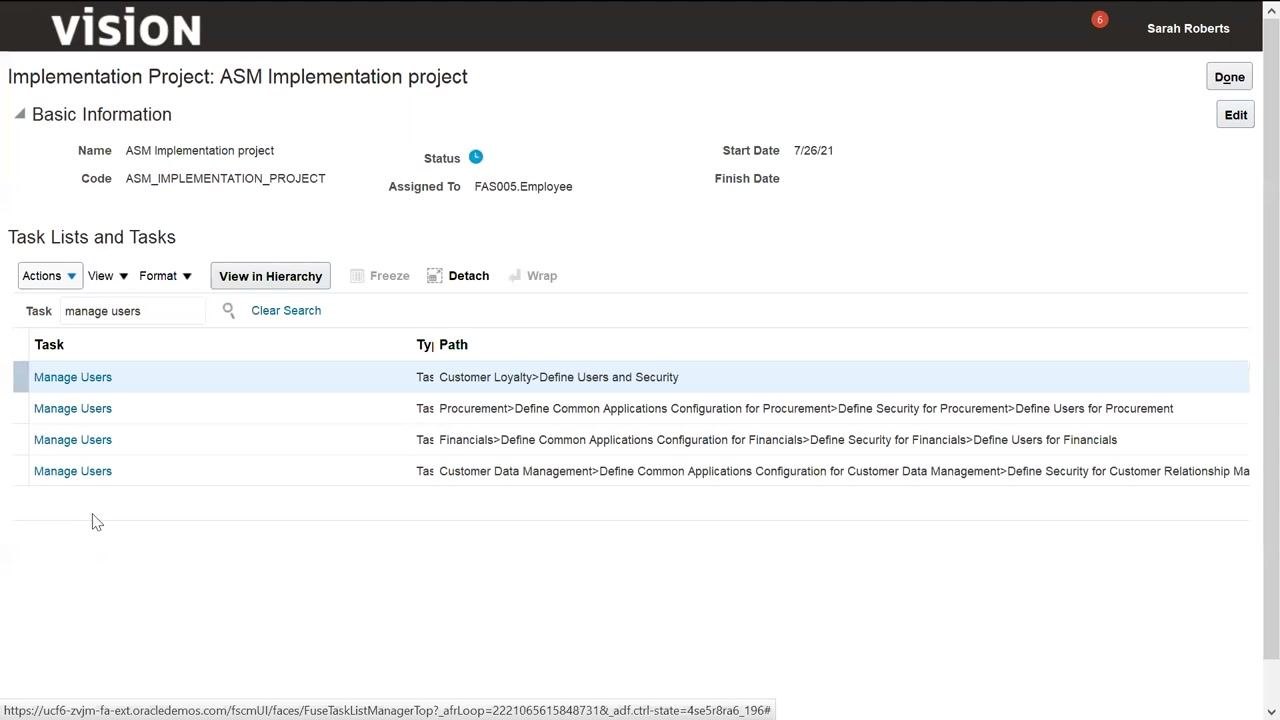This screenshot has width=1280, height=720.
Task: Click the Edit button
Action: tap(1235, 115)
